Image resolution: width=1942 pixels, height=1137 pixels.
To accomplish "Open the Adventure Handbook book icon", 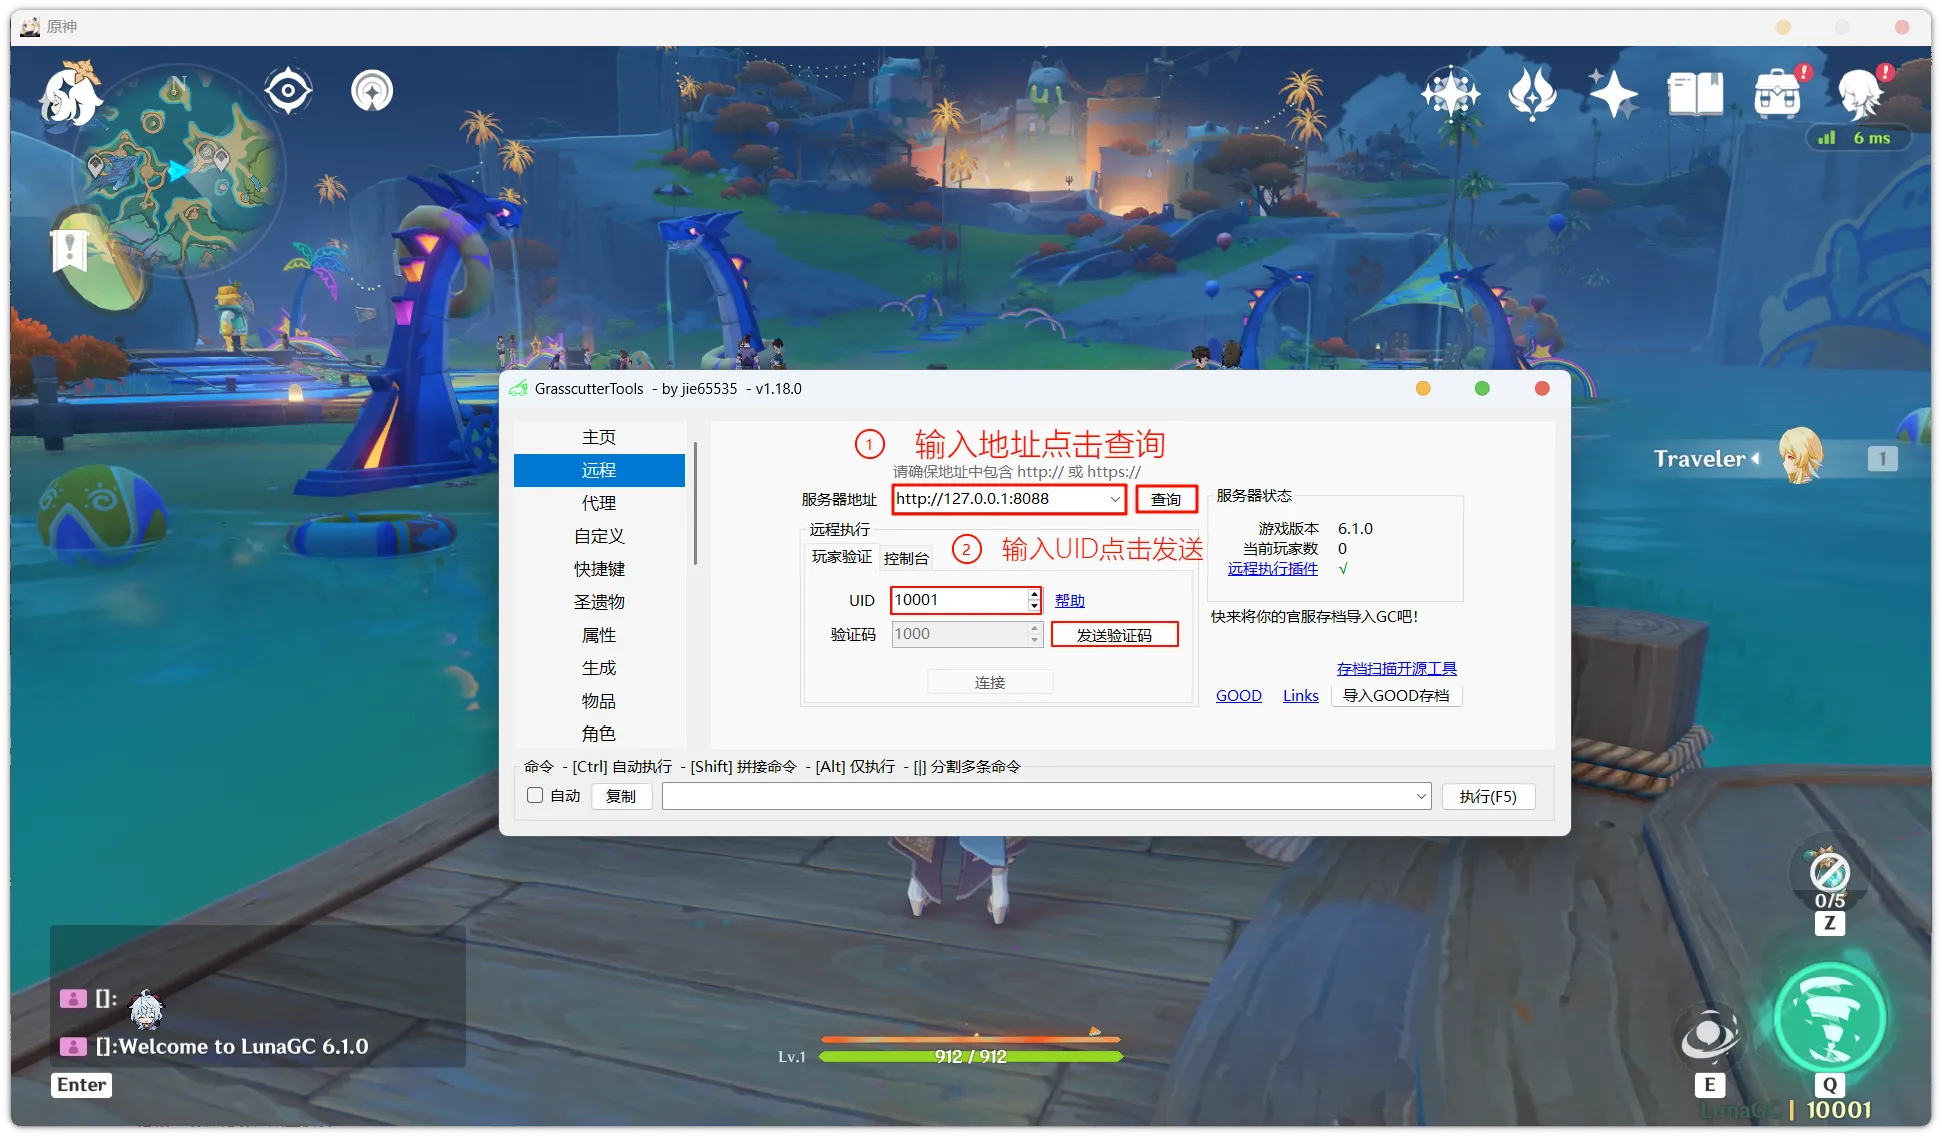I will pyautogui.click(x=1694, y=92).
